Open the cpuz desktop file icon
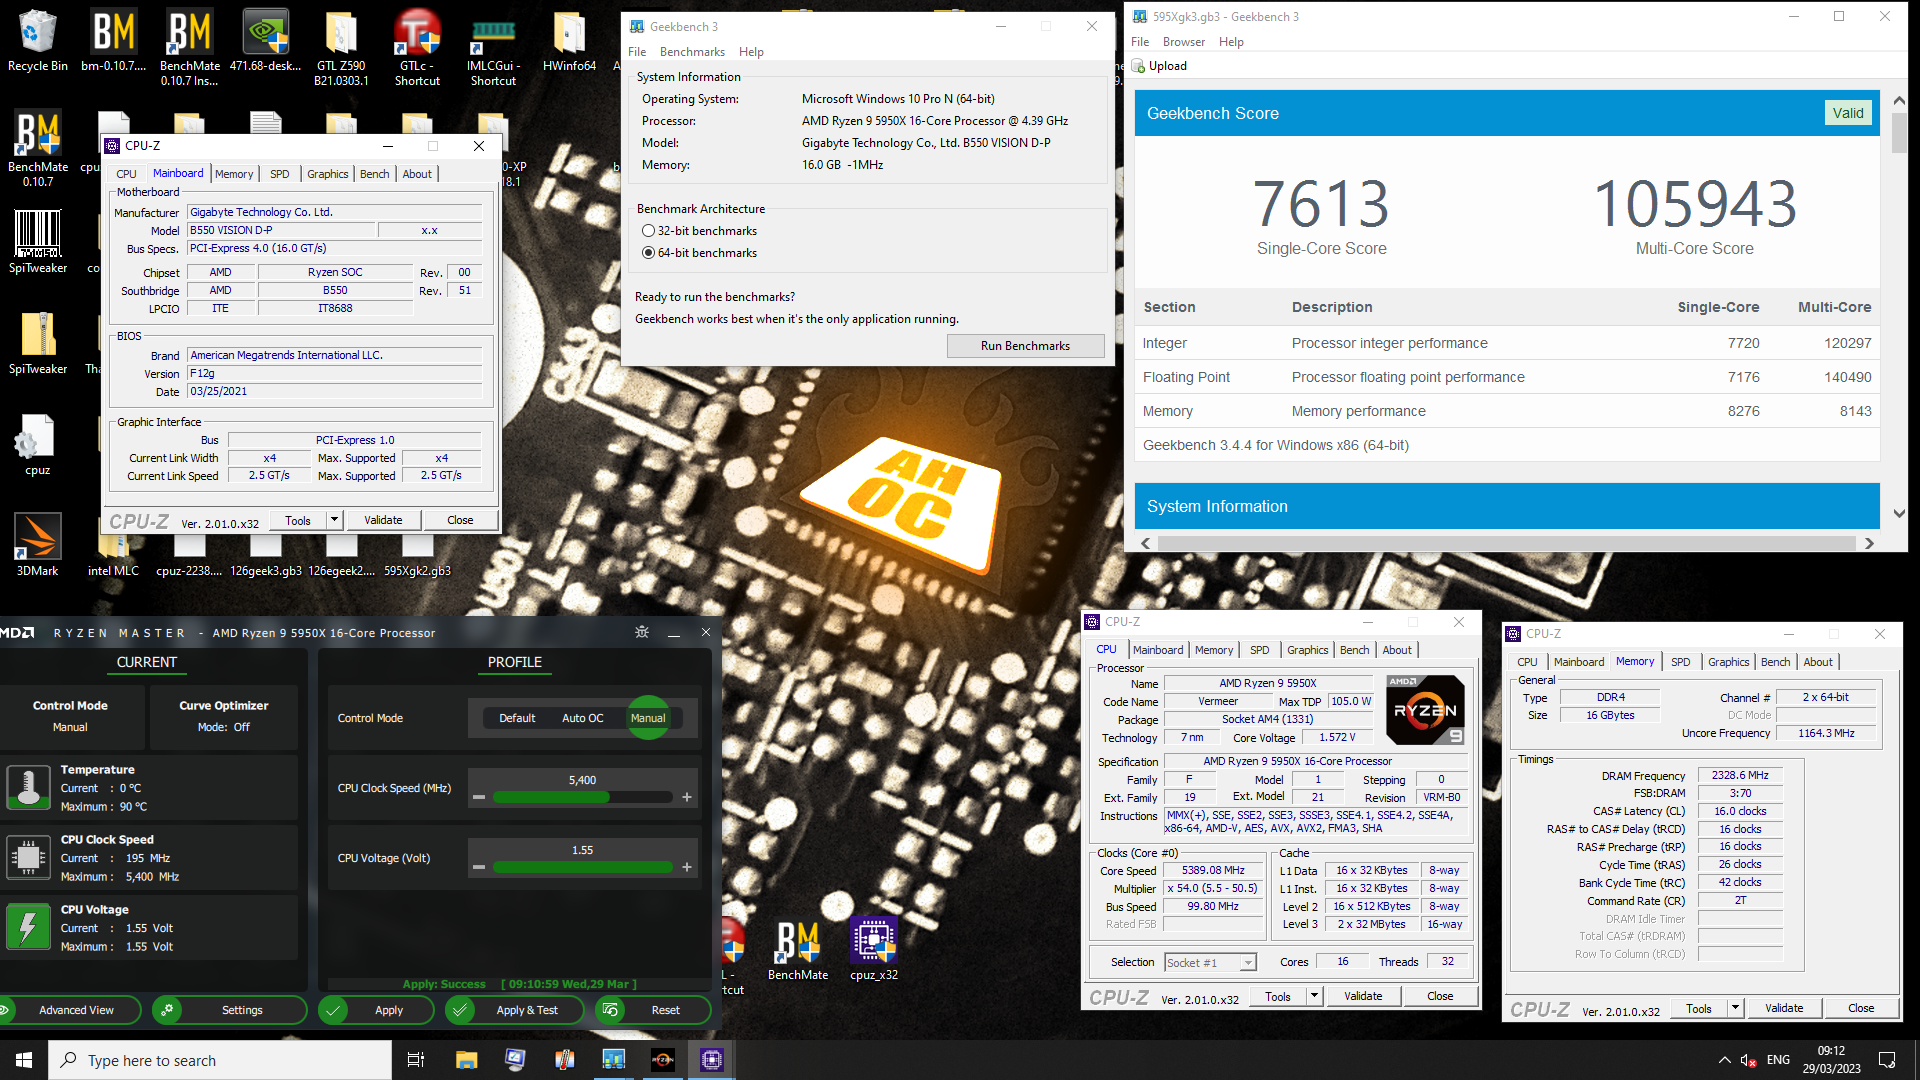 coord(38,444)
